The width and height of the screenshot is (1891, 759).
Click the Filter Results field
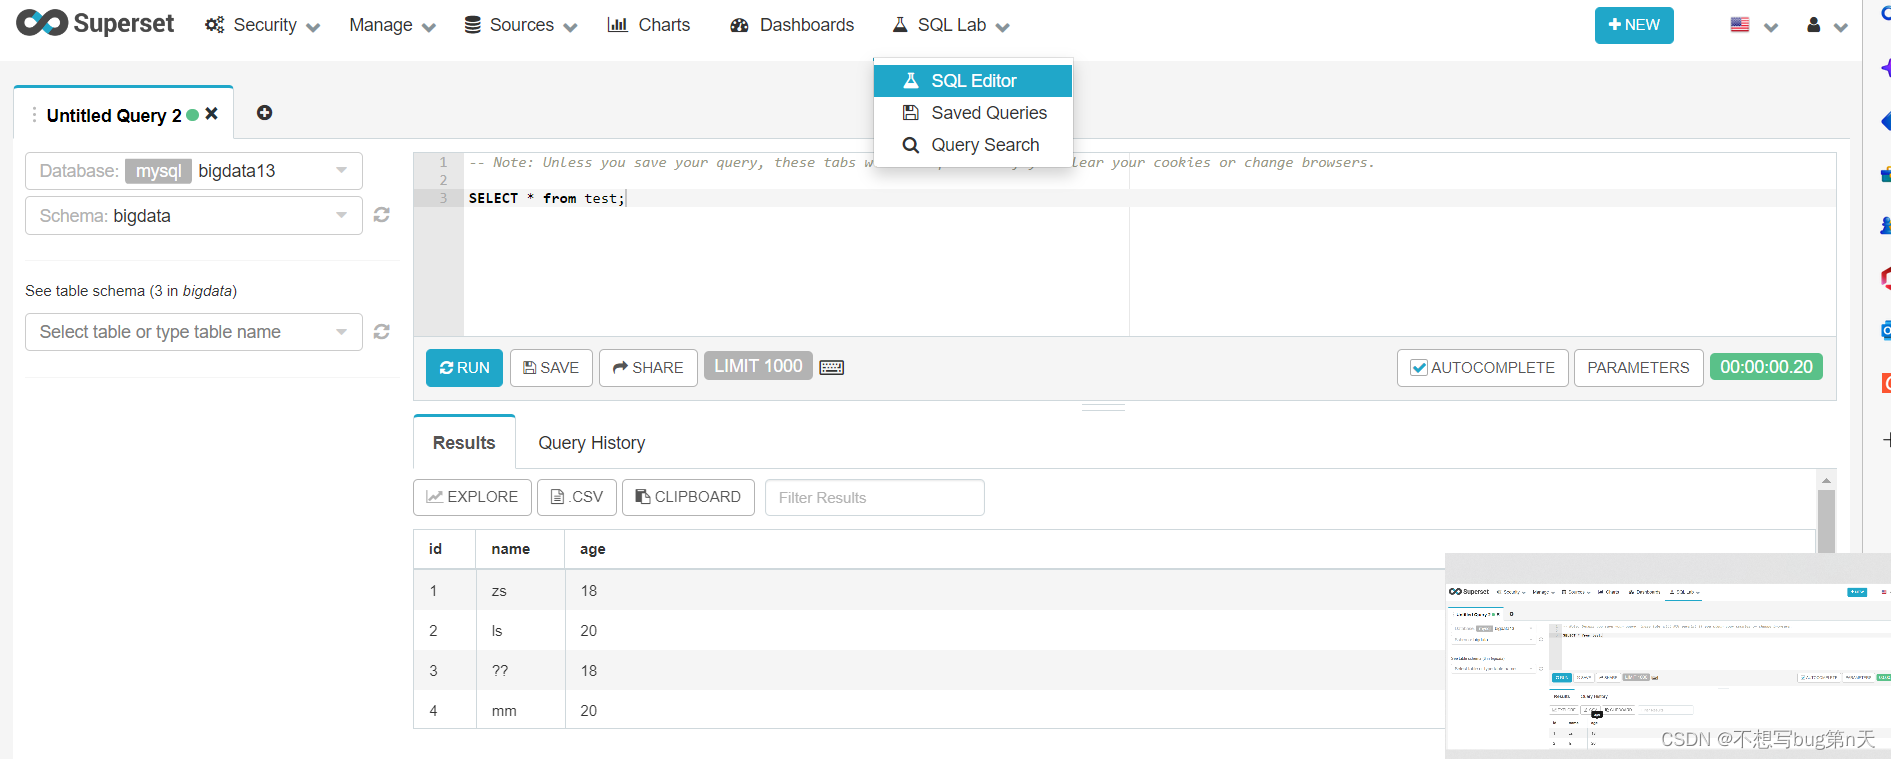[x=875, y=498]
